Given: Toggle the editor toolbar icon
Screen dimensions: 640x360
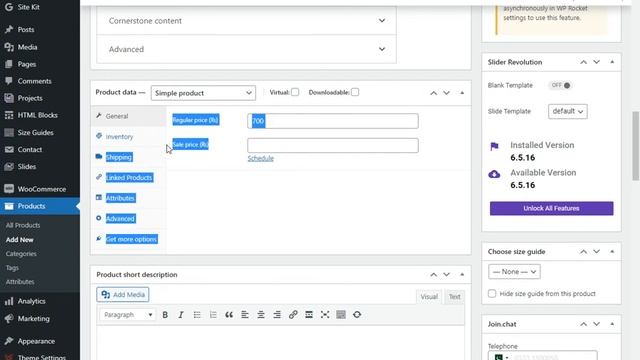Looking at the screenshot, I should [x=341, y=315].
